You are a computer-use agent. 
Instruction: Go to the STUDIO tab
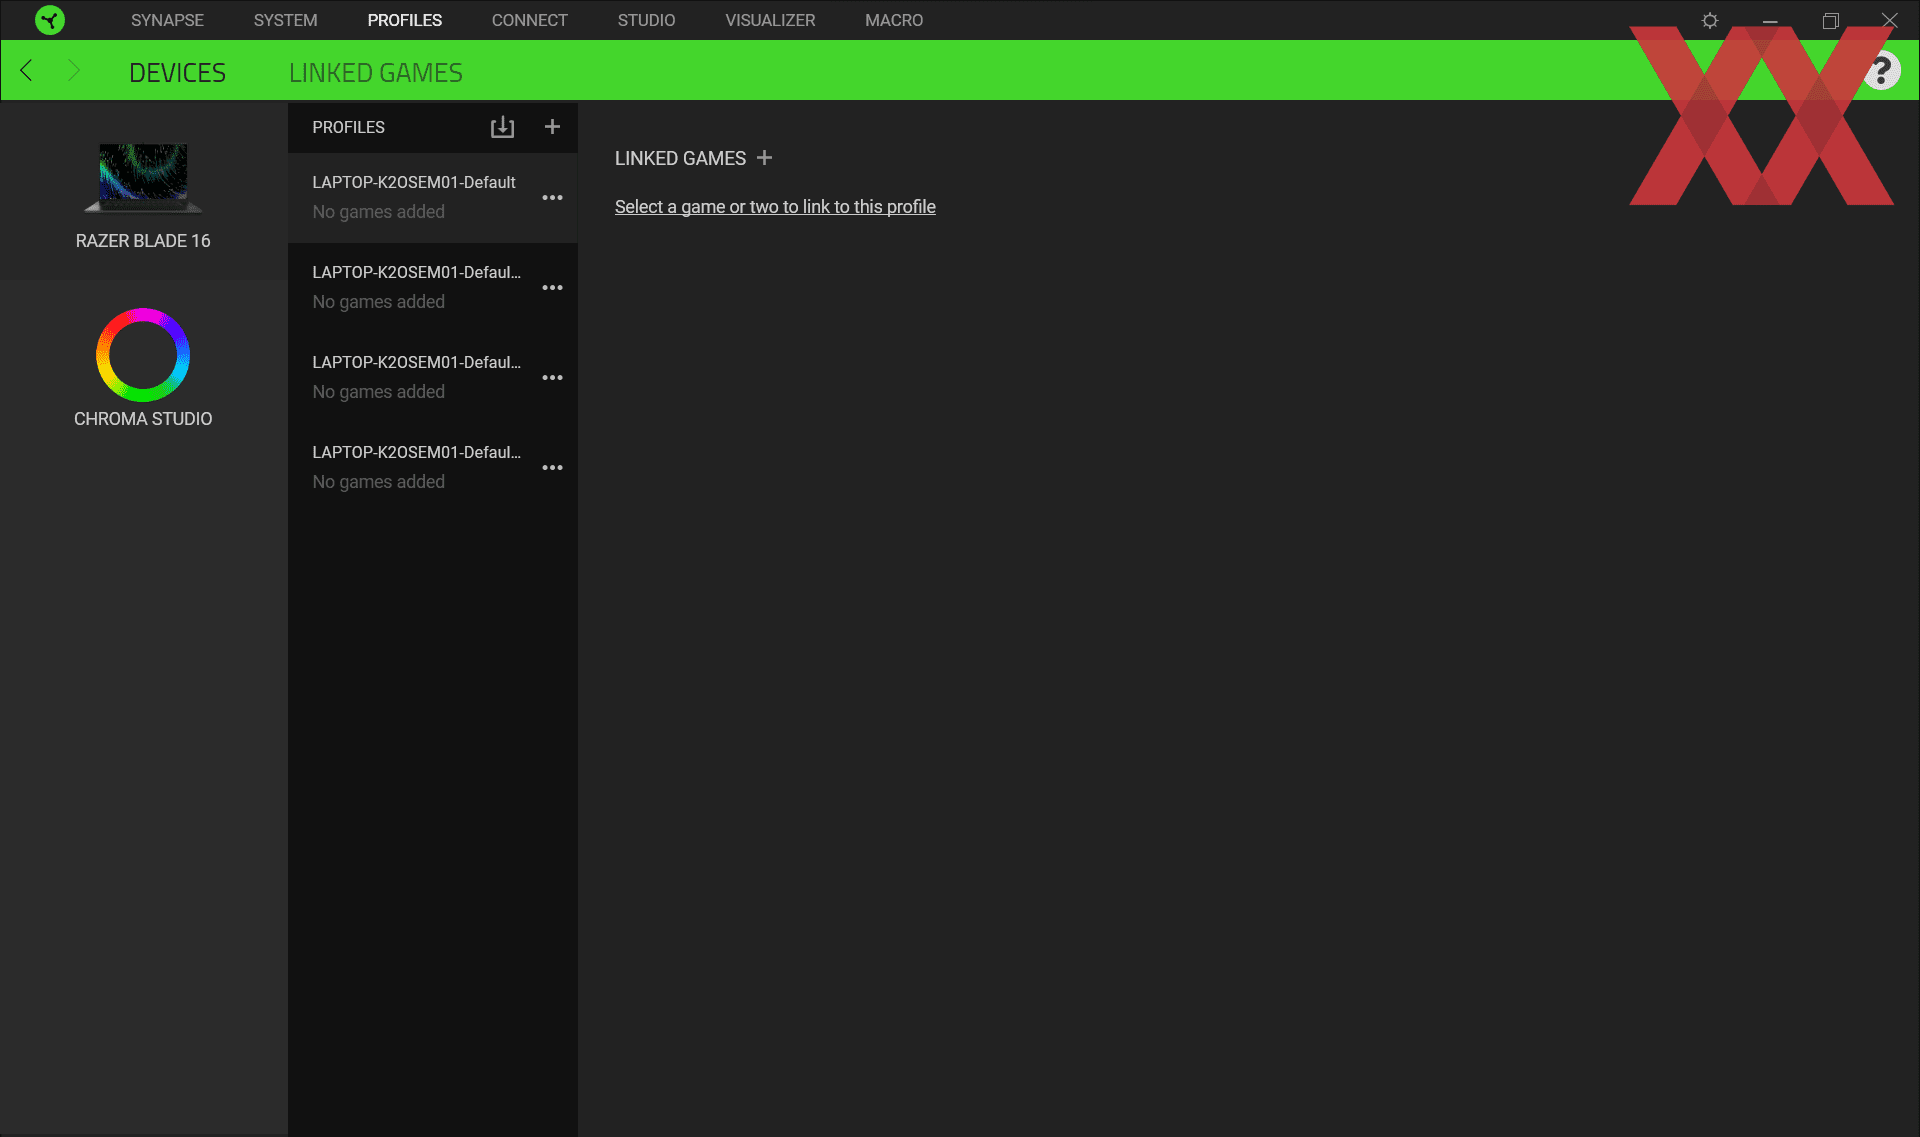pos(646,20)
